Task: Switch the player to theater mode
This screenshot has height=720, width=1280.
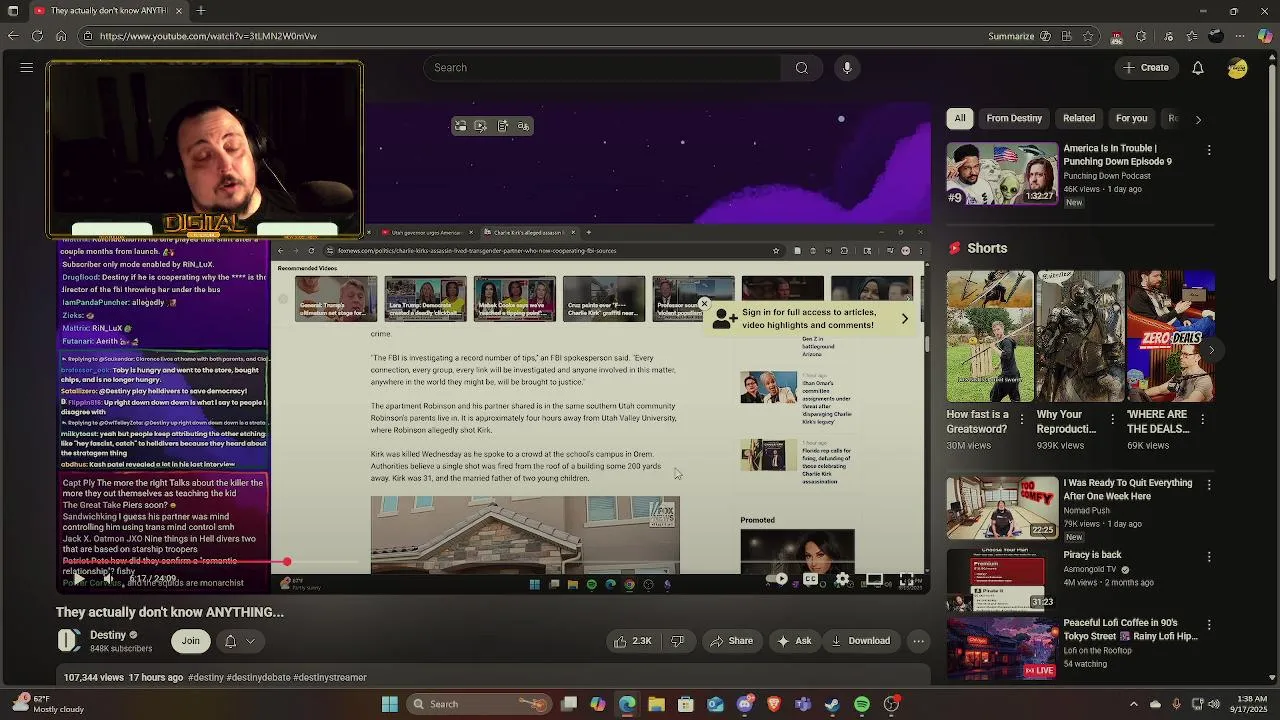Action: pos(874,579)
